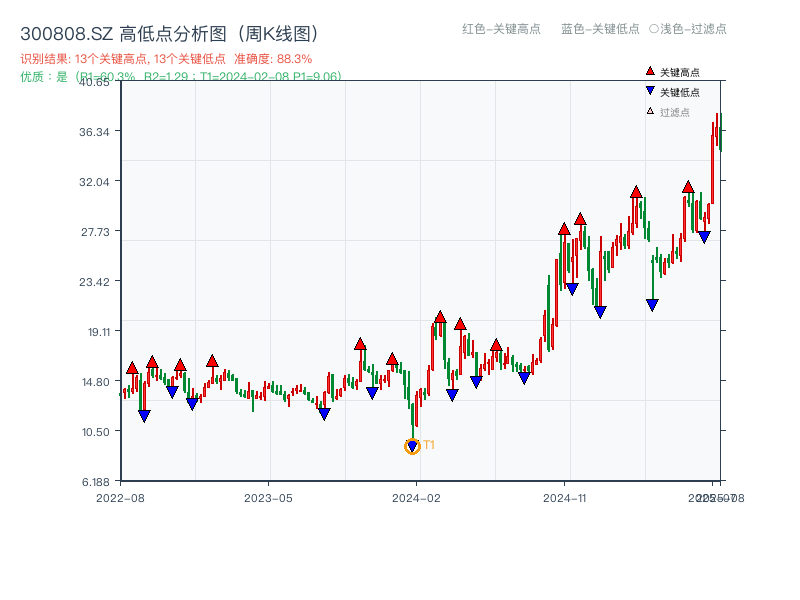
Task: Click the 2024-11 x-axis label
Action: coord(564,498)
